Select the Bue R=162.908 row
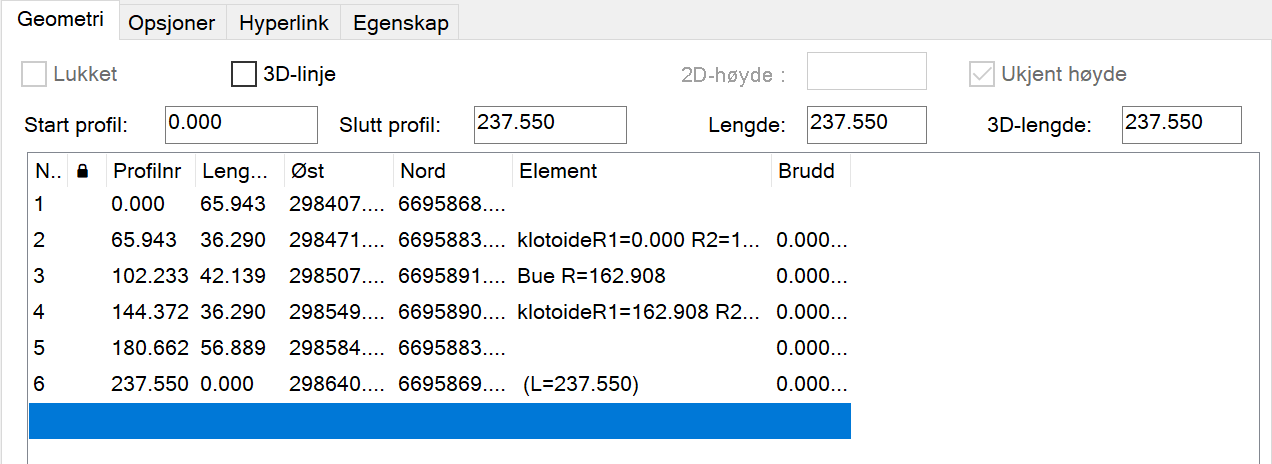This screenshot has height=464, width=1272. click(591, 276)
